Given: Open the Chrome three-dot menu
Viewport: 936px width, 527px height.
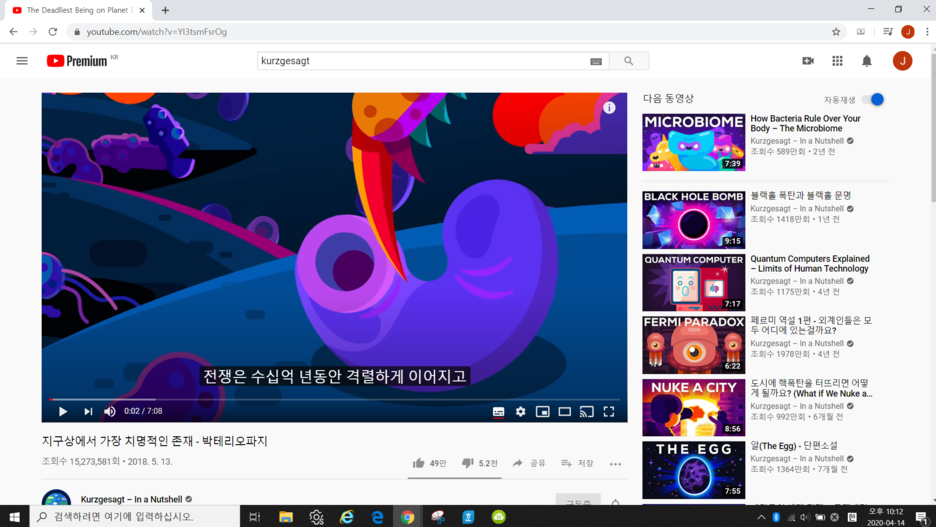Looking at the screenshot, I should (927, 32).
